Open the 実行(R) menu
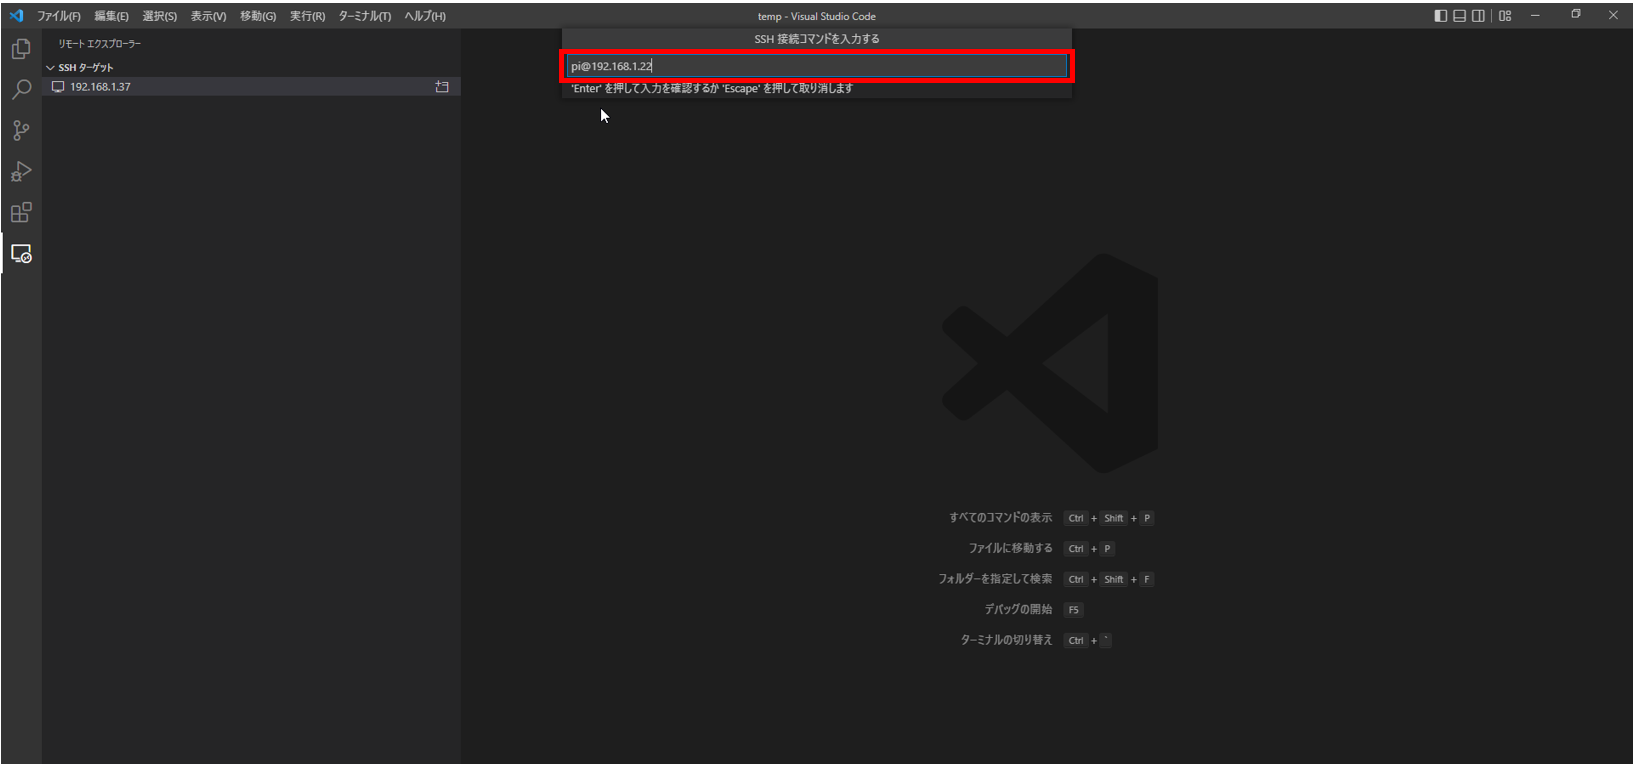1639x764 pixels. pyautogui.click(x=307, y=16)
